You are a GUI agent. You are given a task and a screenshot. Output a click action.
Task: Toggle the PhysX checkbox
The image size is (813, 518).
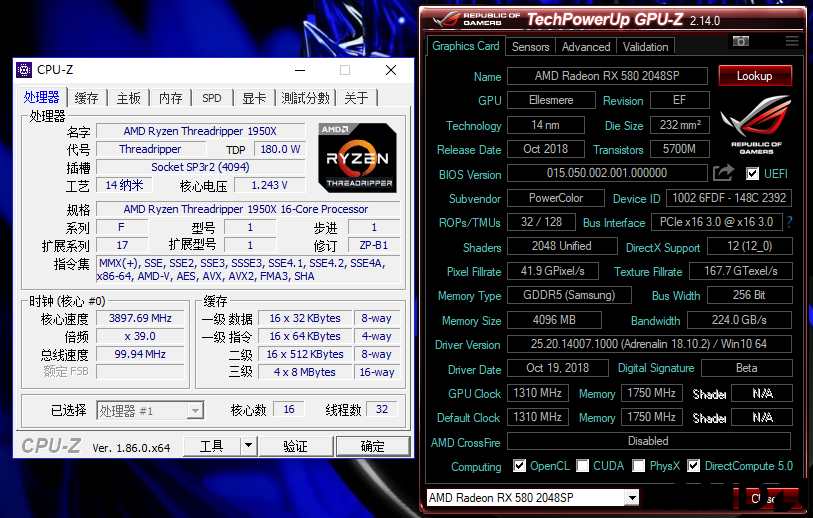pyautogui.click(x=638, y=466)
